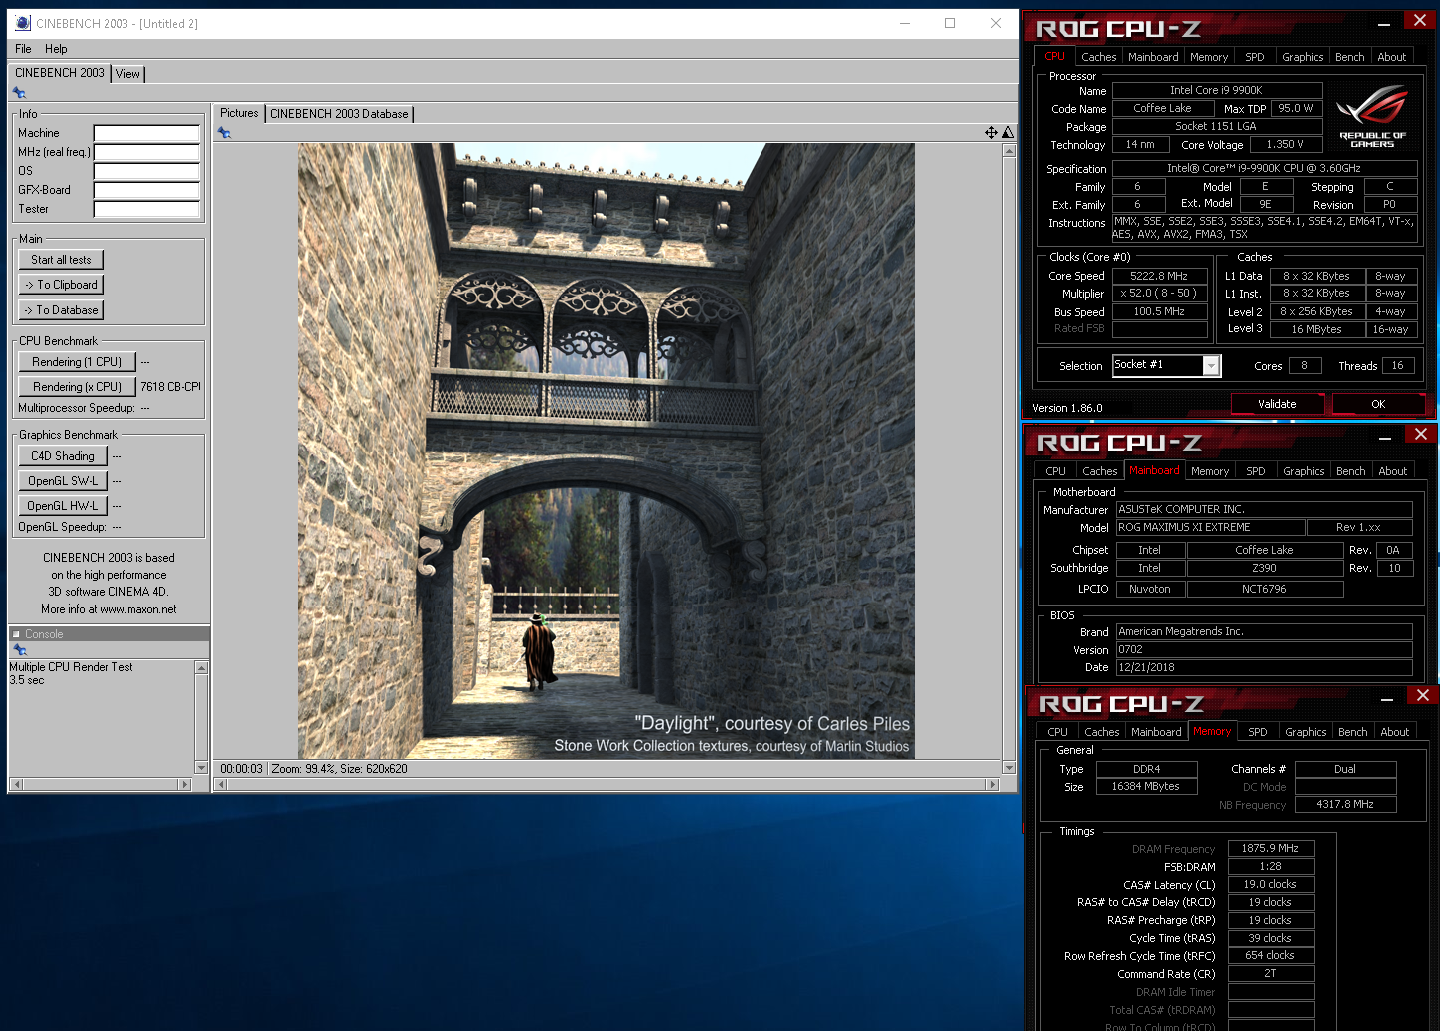Click the Validate button in CPU-Z
The height and width of the screenshot is (1031, 1440).
click(1277, 404)
